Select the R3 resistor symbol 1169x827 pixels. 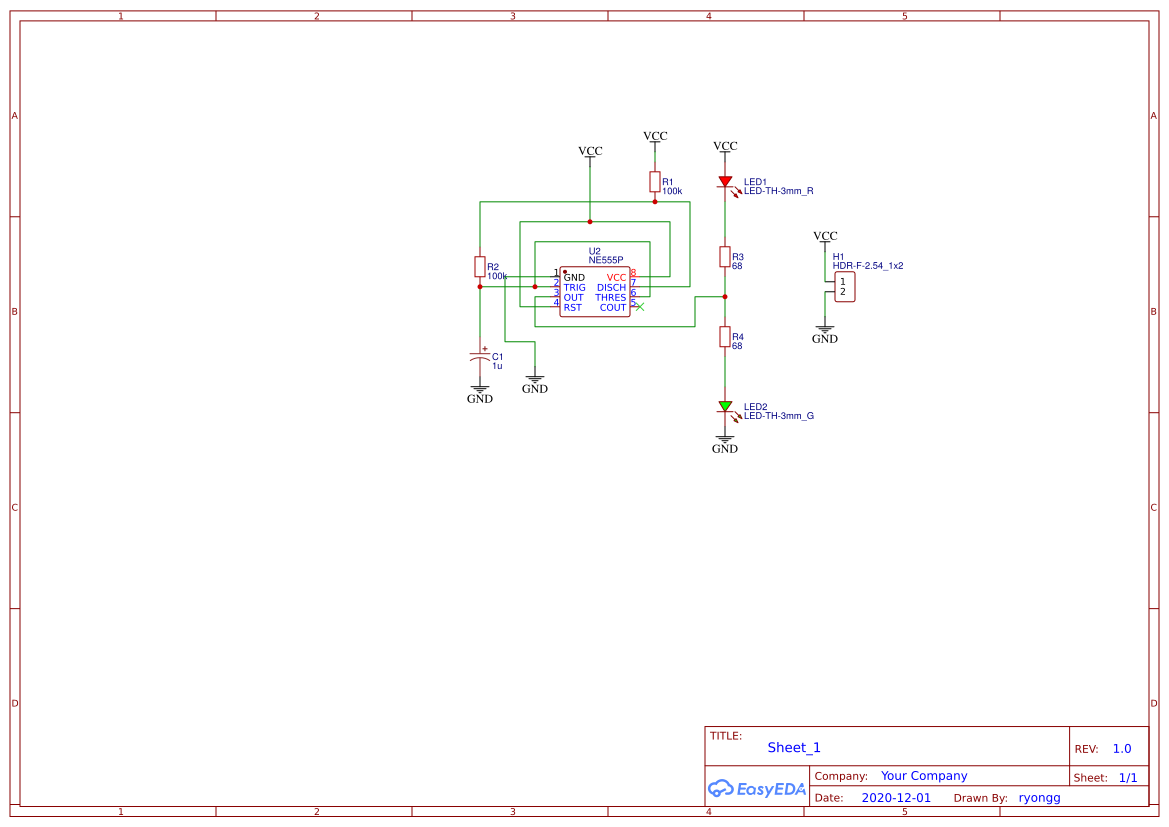click(725, 257)
